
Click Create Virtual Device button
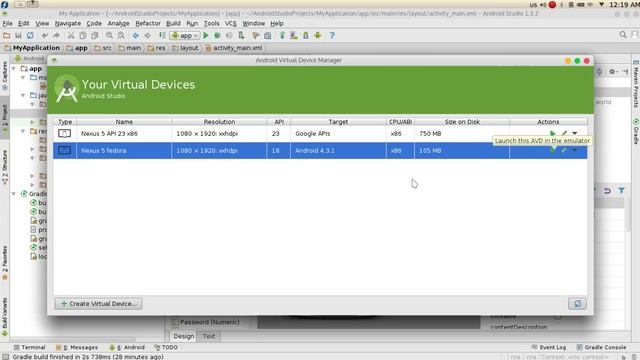click(98, 304)
